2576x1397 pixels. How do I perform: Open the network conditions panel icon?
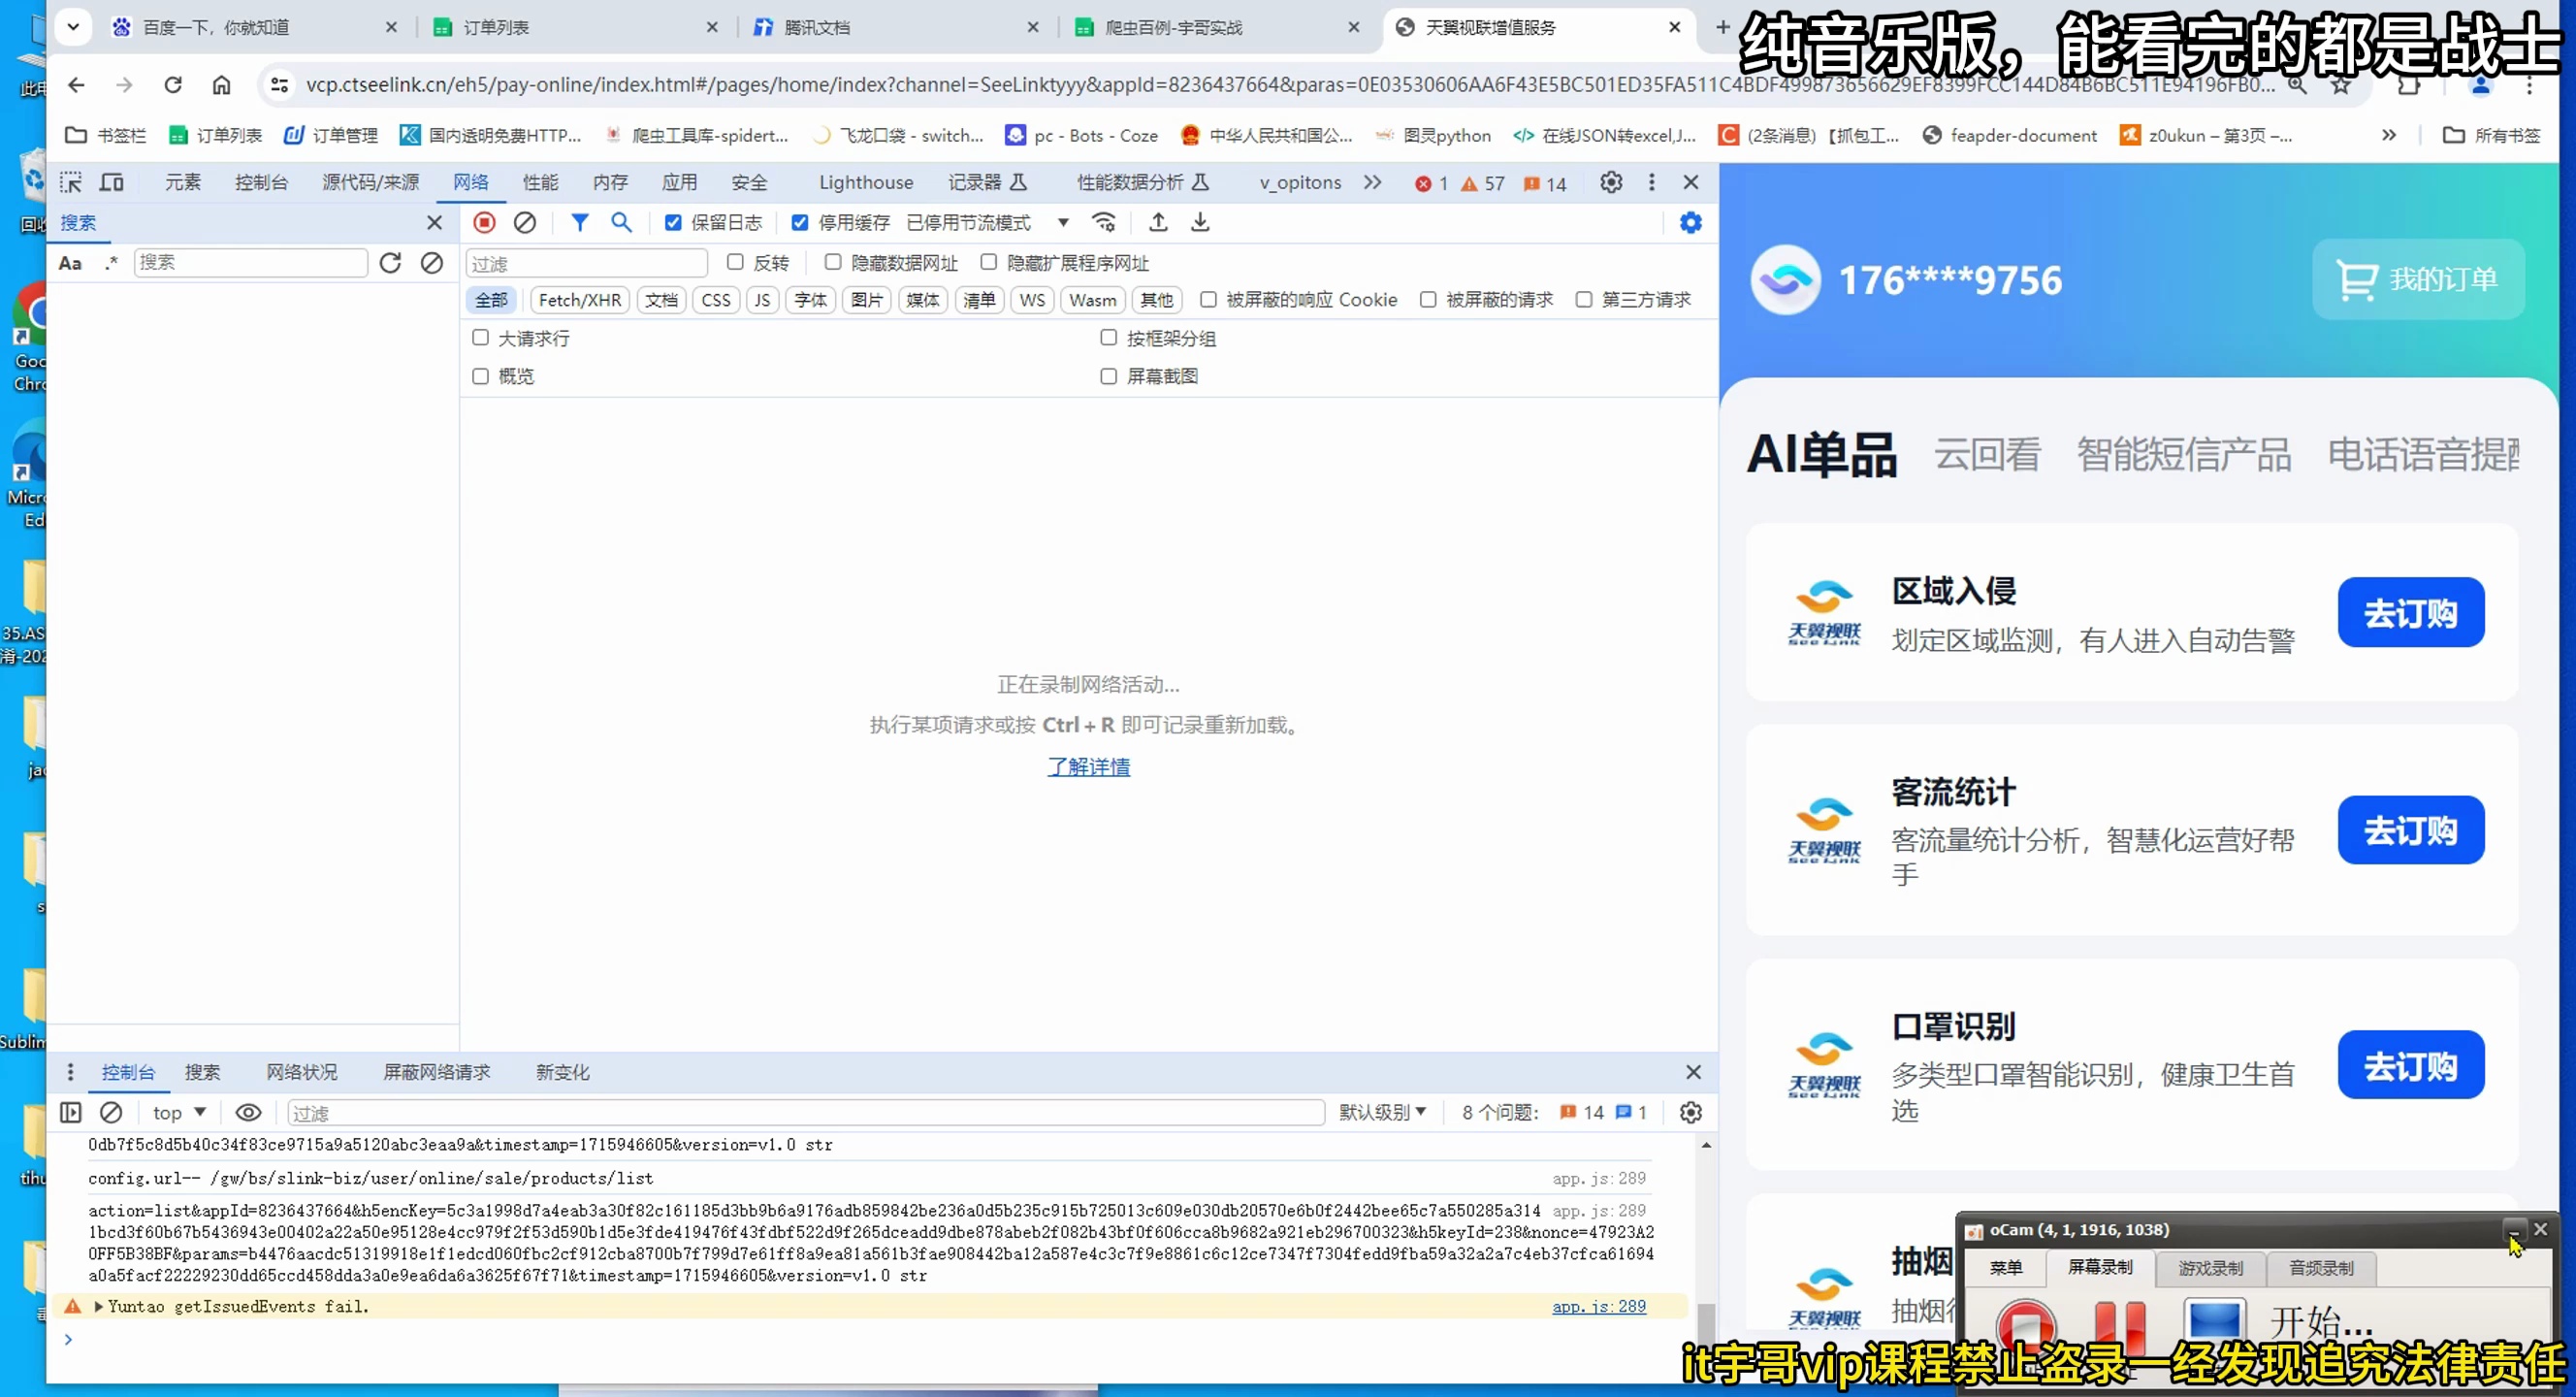coord(1104,222)
